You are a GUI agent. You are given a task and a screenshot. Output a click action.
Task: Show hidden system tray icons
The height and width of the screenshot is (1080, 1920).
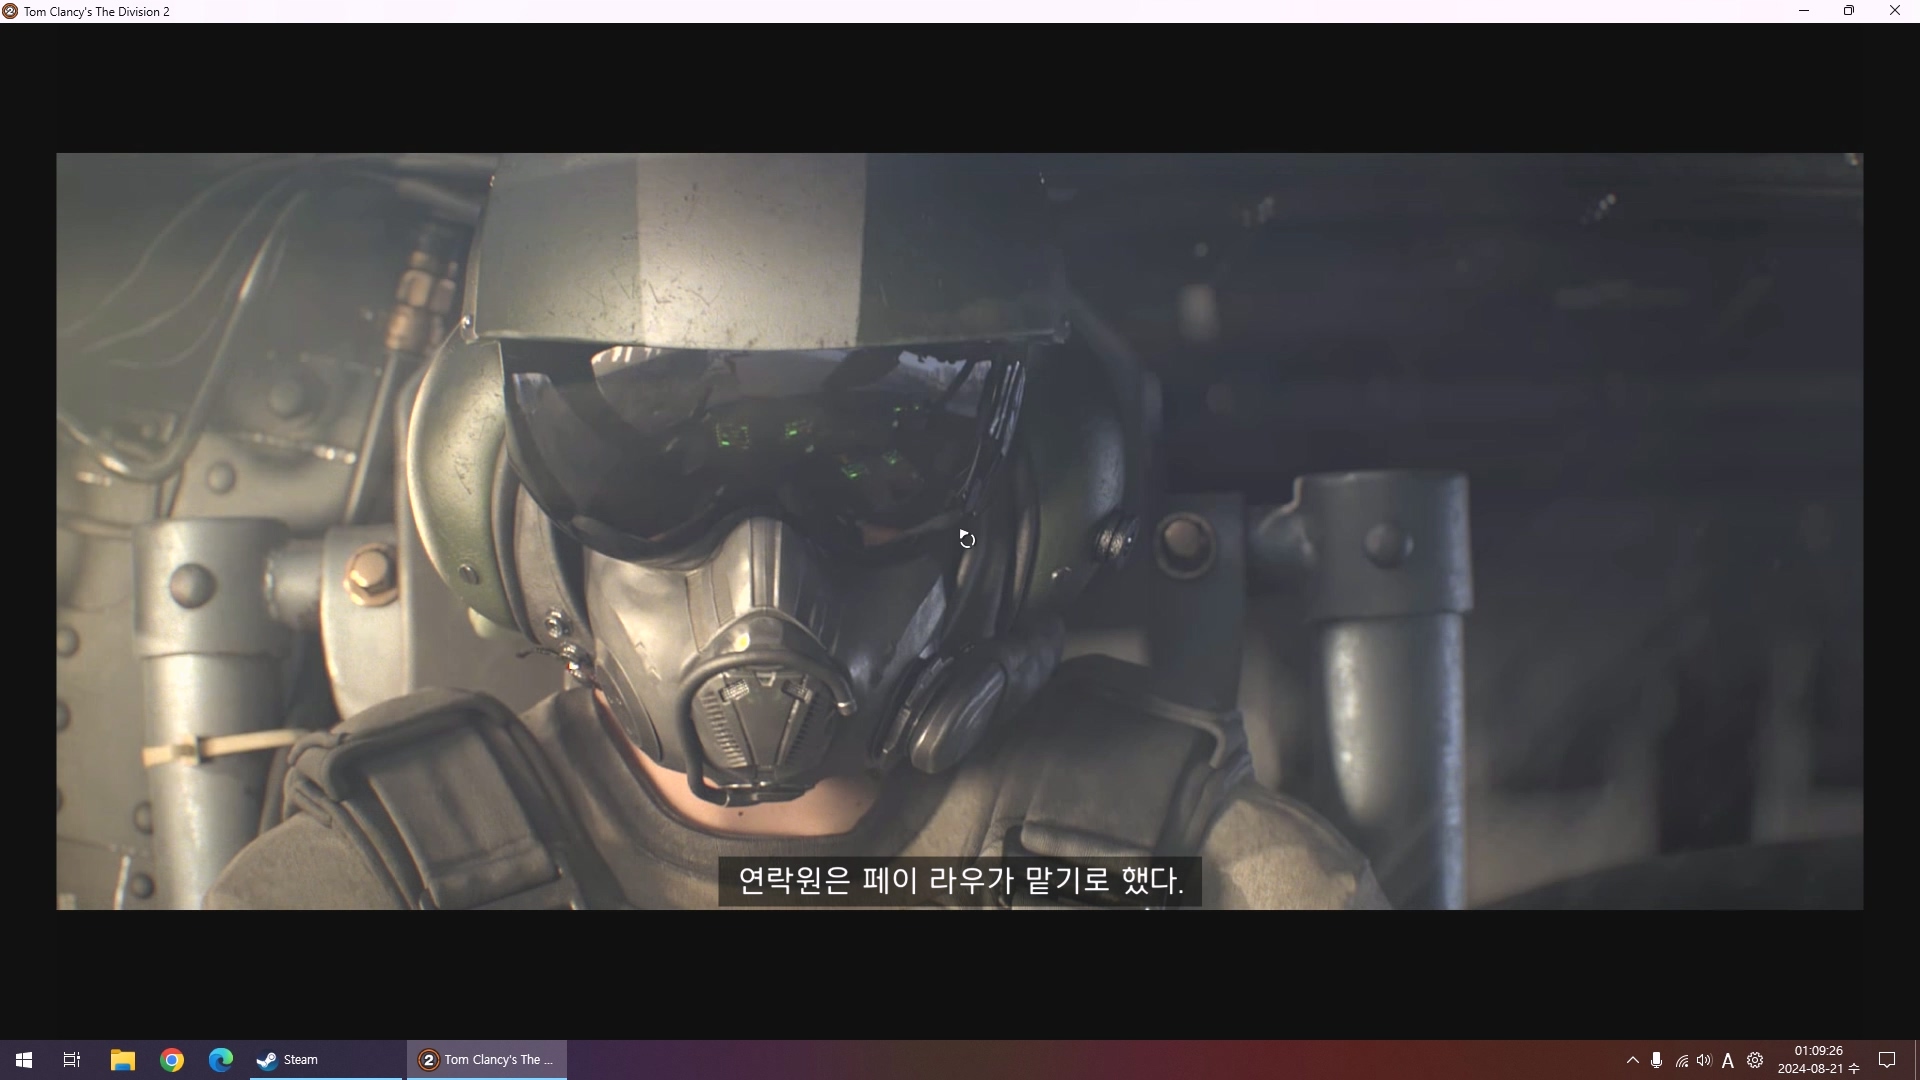click(x=1633, y=1060)
